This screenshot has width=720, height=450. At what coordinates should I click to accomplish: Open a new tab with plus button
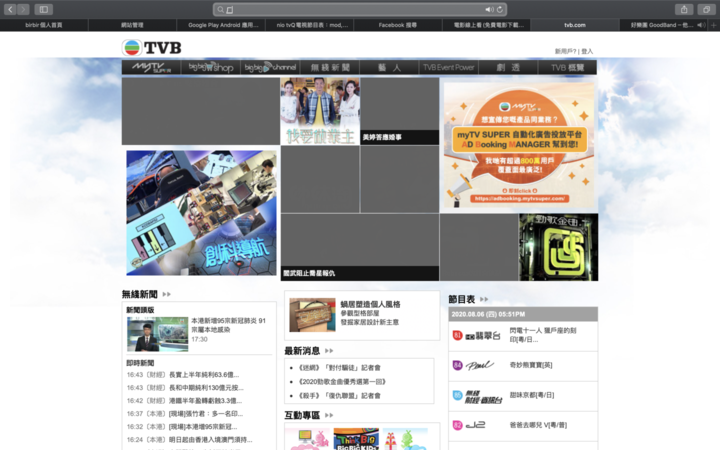pyautogui.click(x=713, y=25)
